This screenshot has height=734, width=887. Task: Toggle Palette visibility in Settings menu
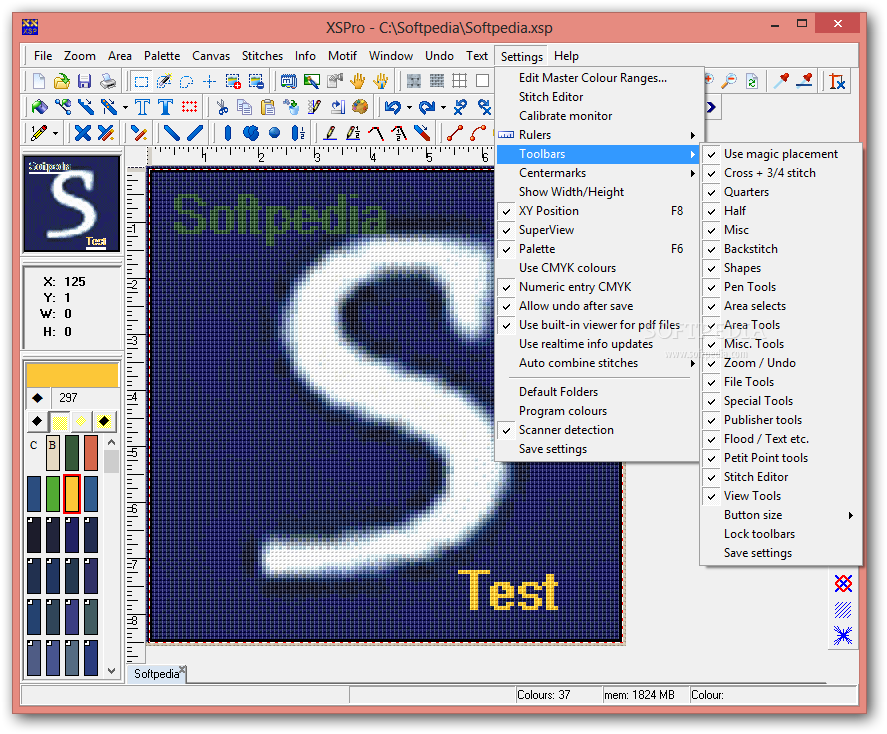[x=598, y=249]
